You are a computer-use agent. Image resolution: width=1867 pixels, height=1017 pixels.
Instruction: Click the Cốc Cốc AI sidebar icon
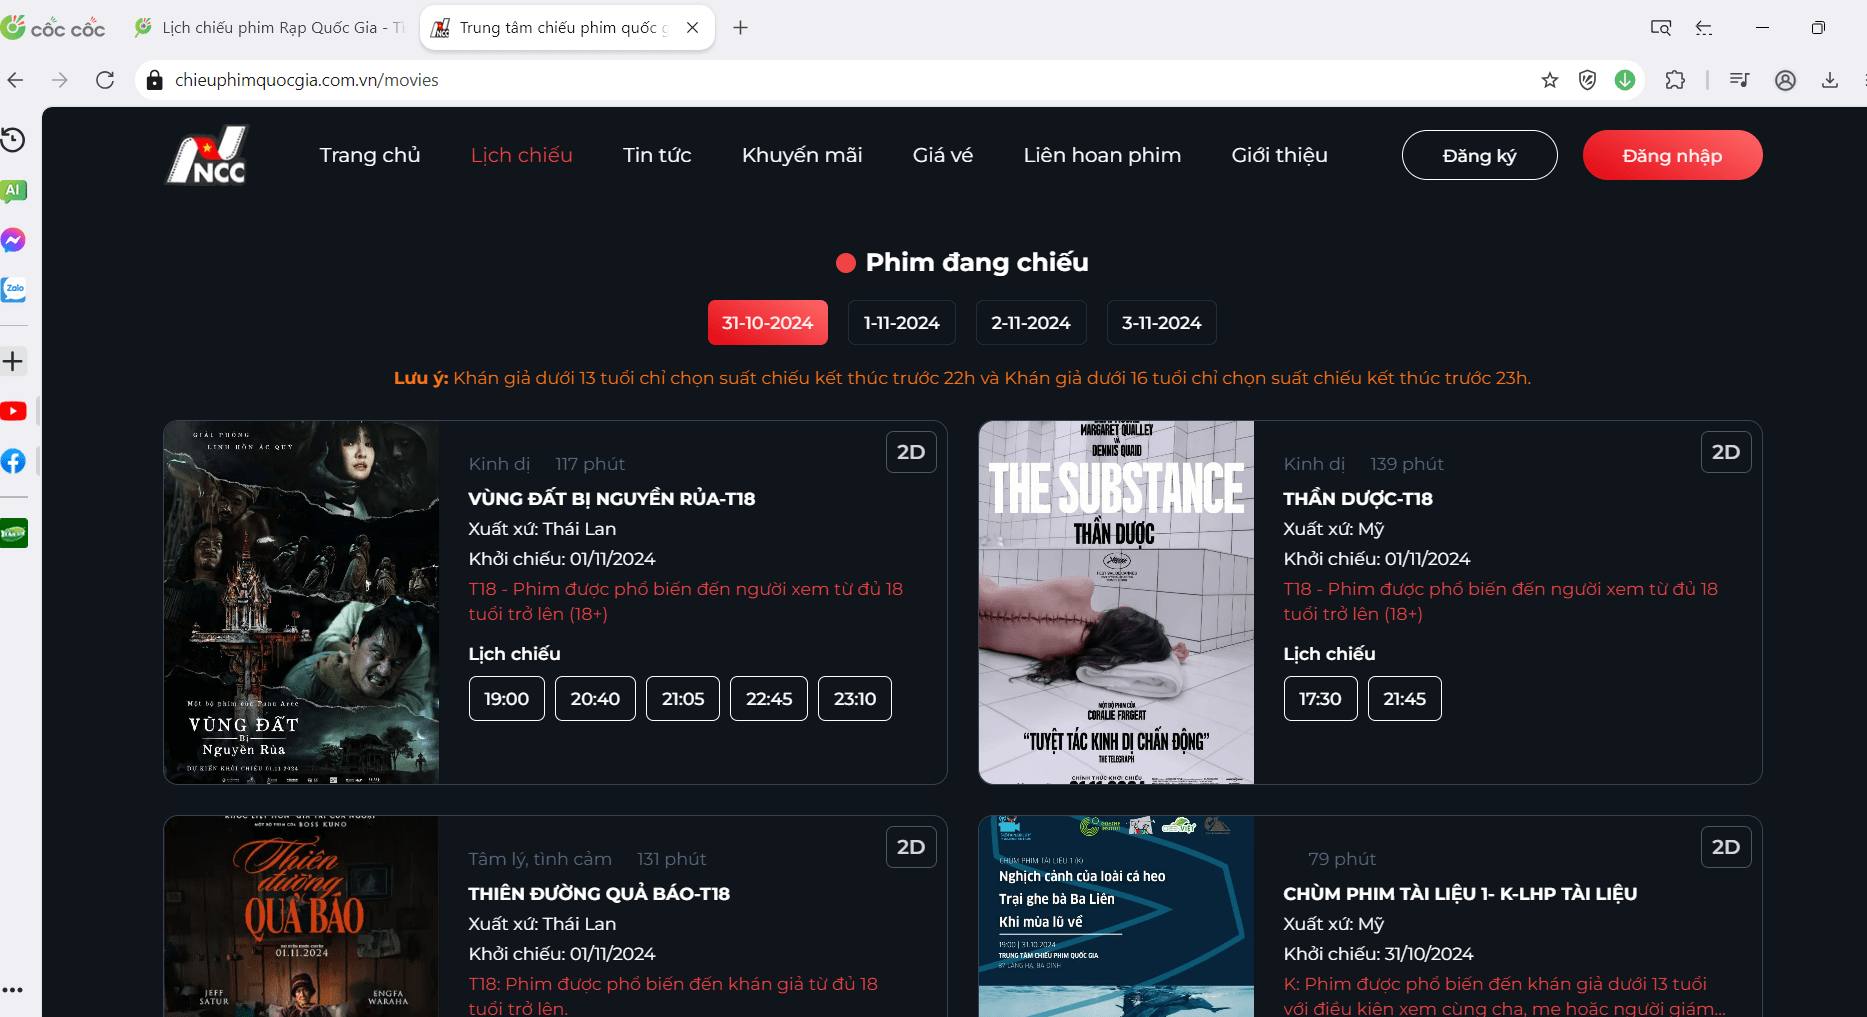click(13, 190)
